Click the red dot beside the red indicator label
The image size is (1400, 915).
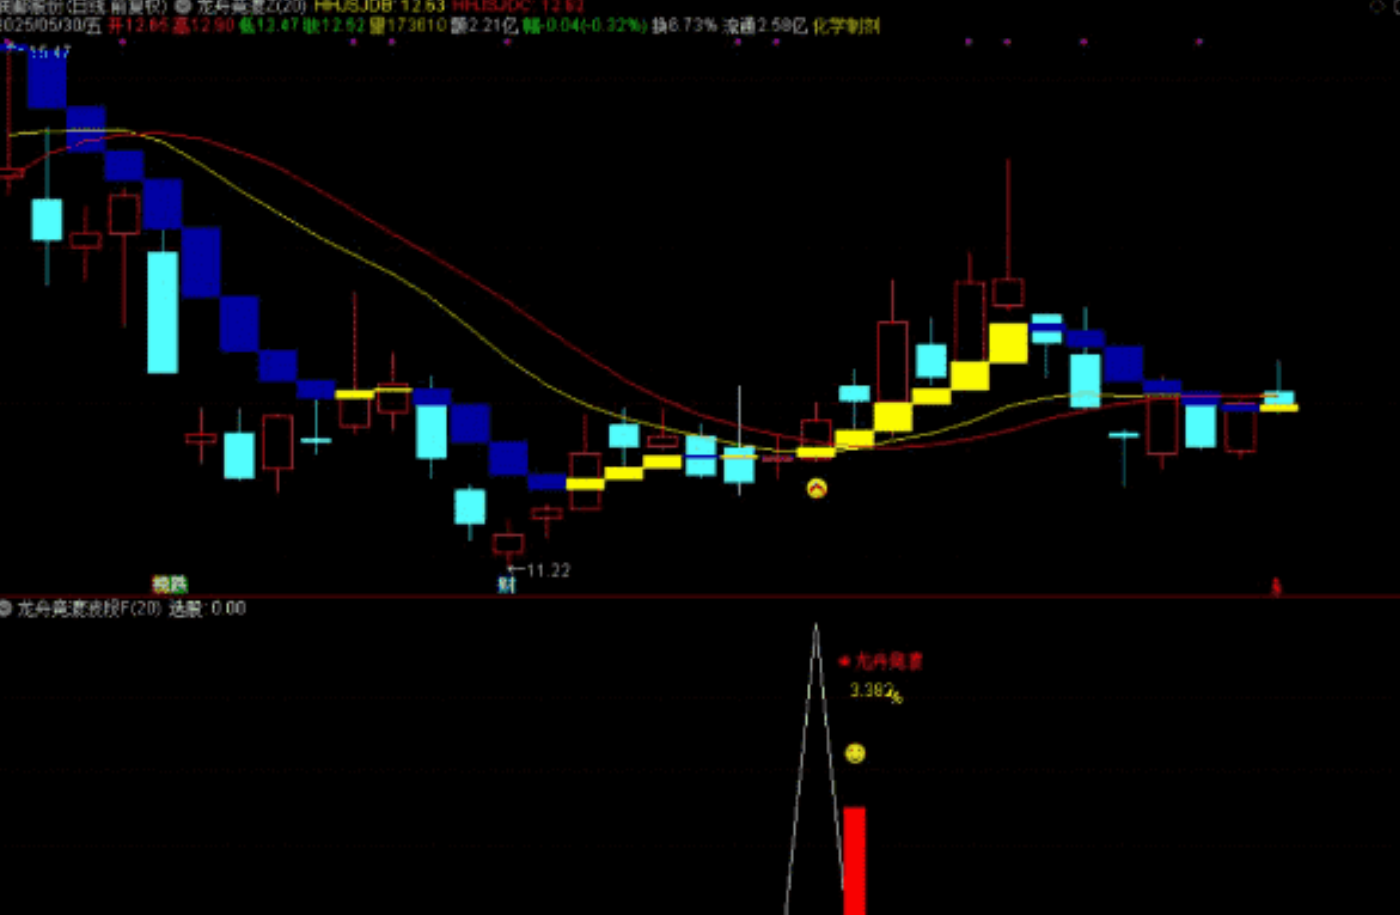point(845,661)
